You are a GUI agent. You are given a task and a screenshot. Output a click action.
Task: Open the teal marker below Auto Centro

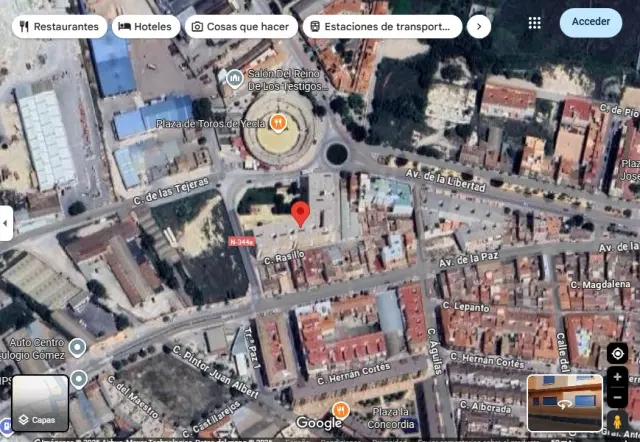point(79,379)
